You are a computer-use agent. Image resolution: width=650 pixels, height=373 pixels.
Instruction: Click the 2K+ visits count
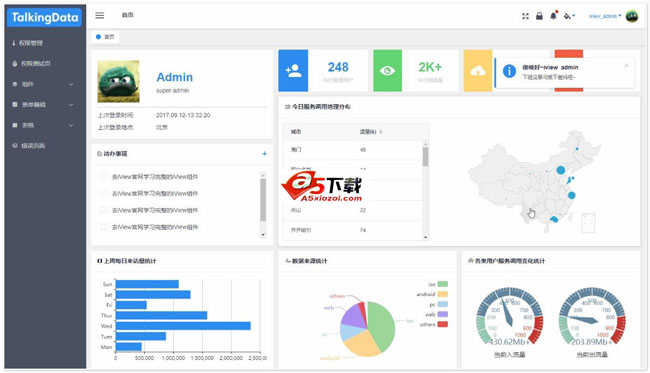[x=430, y=67]
